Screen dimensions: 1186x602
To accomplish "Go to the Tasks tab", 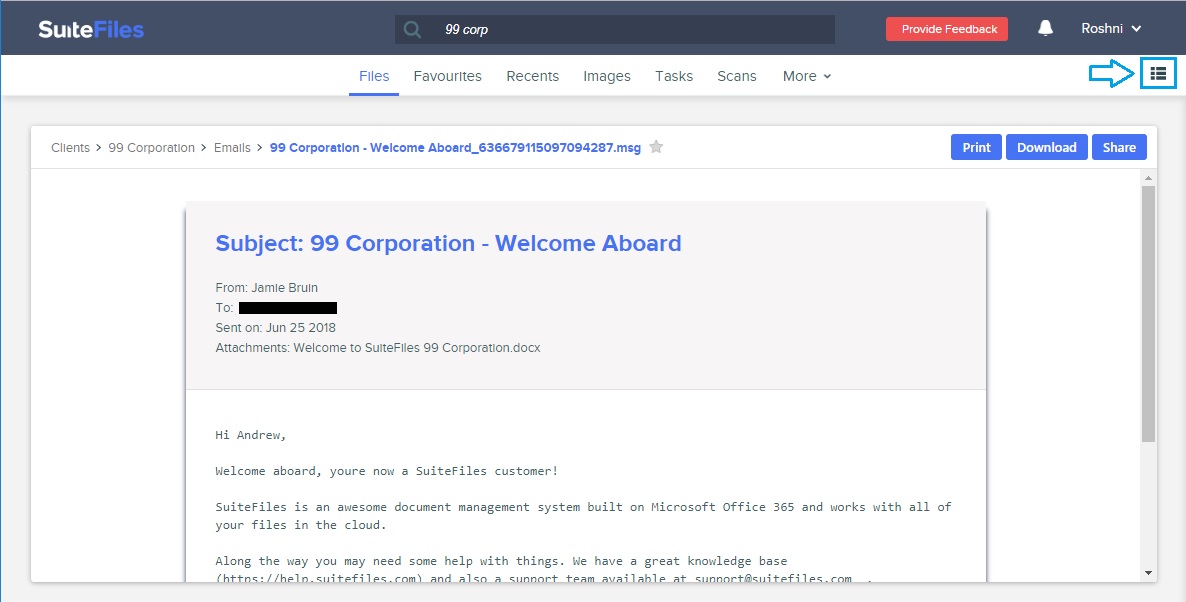I will coord(673,76).
